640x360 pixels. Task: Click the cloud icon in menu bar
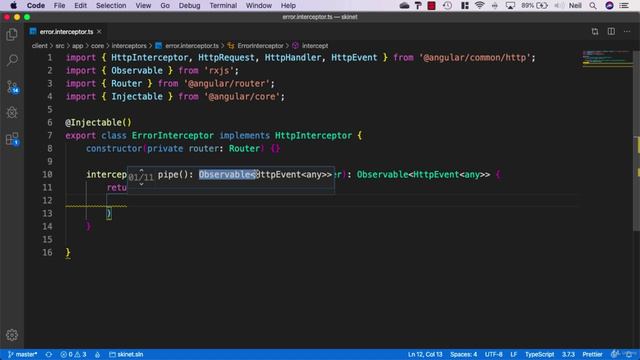click(404, 5)
